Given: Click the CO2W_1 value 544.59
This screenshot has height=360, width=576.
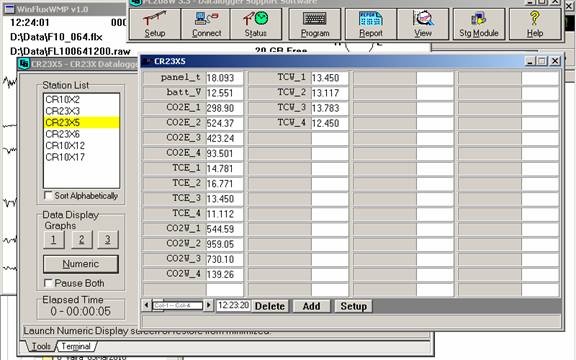Looking at the screenshot, I should (x=224, y=229).
